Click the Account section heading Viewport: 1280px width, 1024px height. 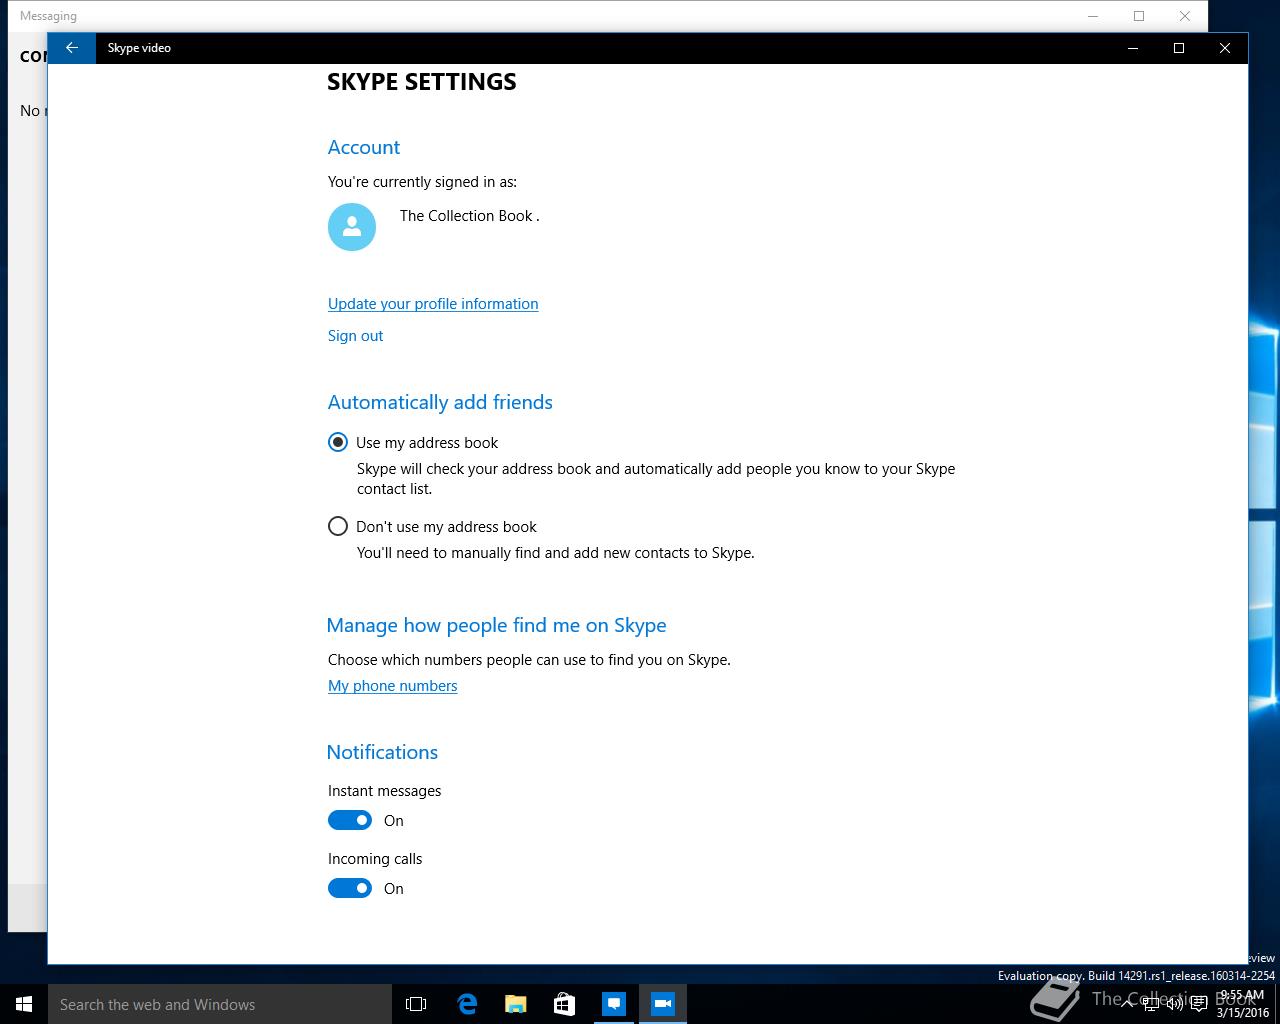click(364, 147)
